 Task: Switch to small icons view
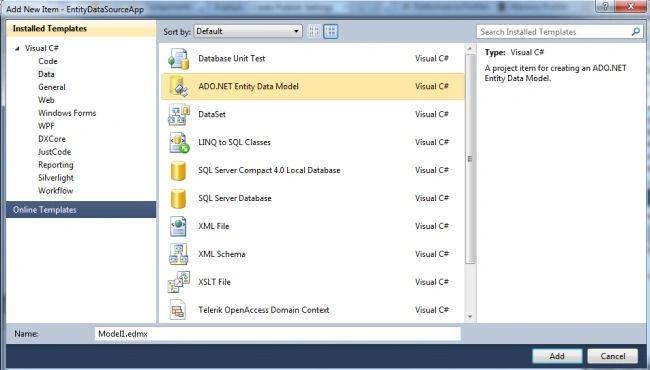click(x=314, y=31)
